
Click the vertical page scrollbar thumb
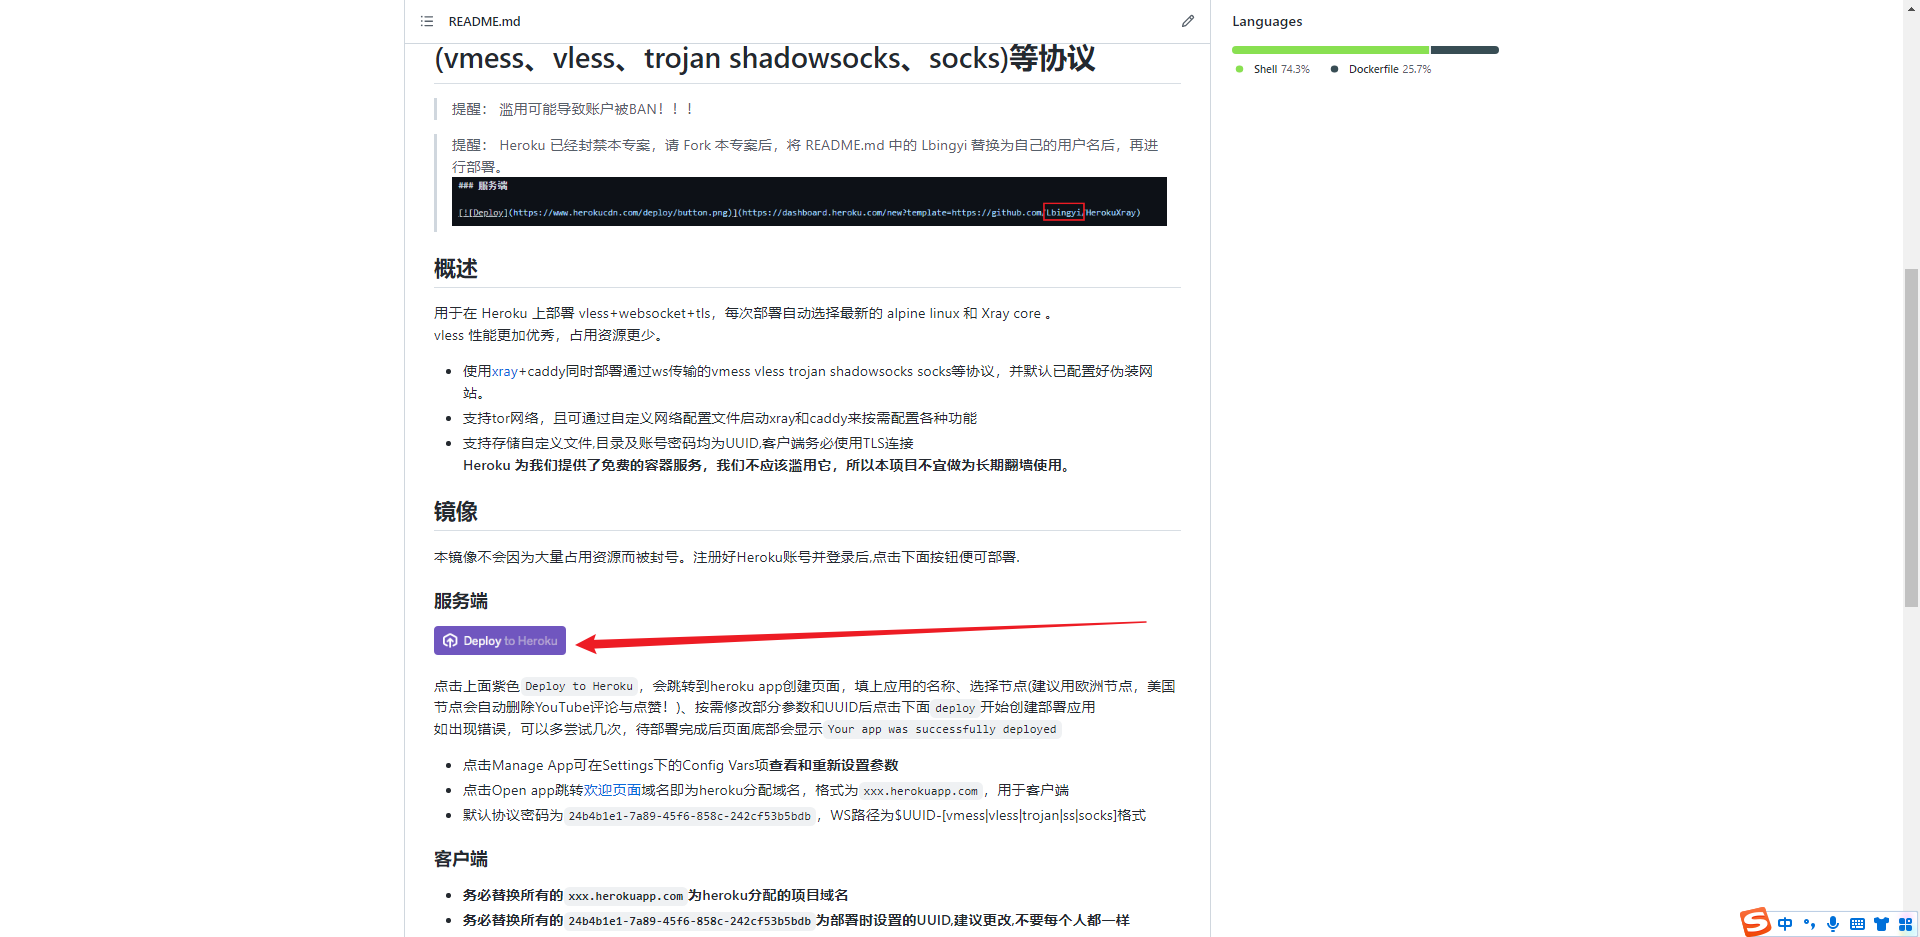[1911, 437]
